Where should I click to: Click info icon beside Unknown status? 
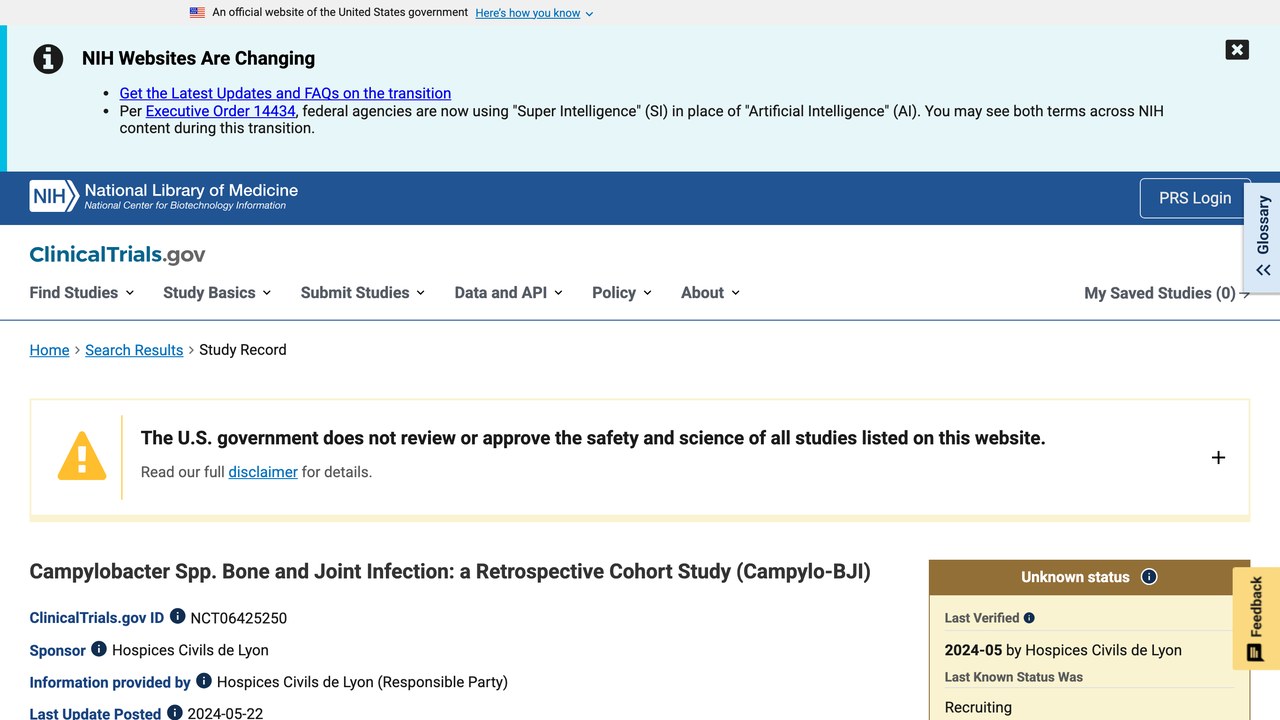(x=1149, y=576)
